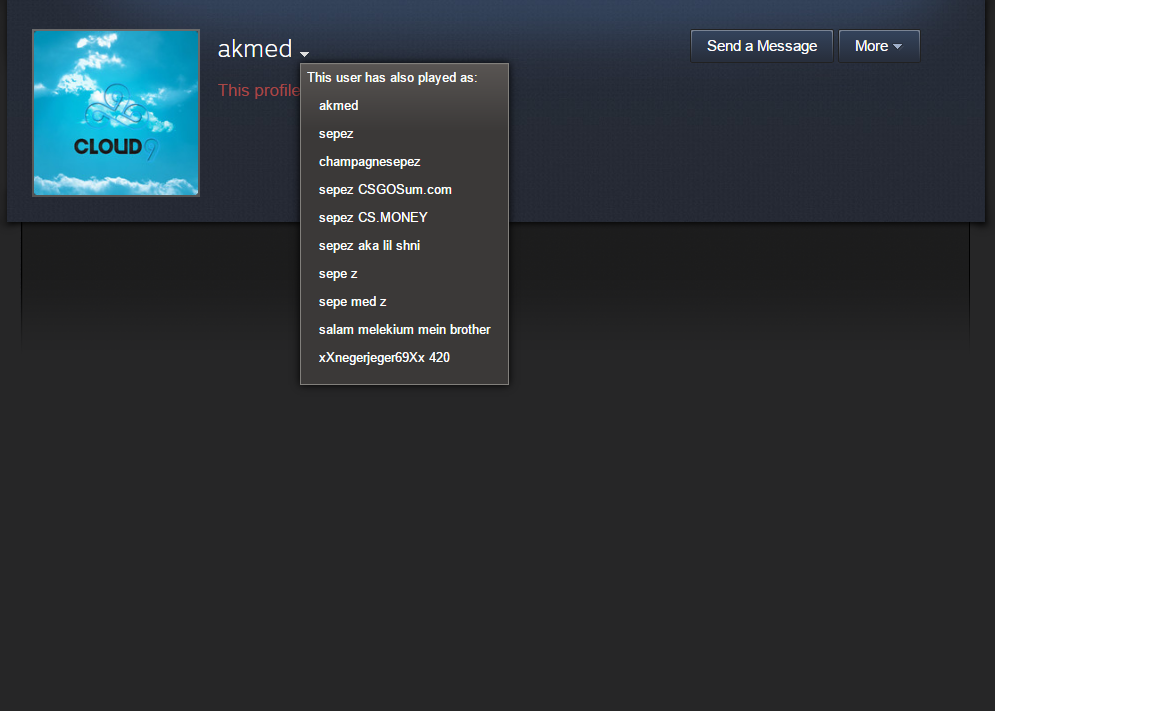Select salam melekium mein brother alias

[404, 329]
